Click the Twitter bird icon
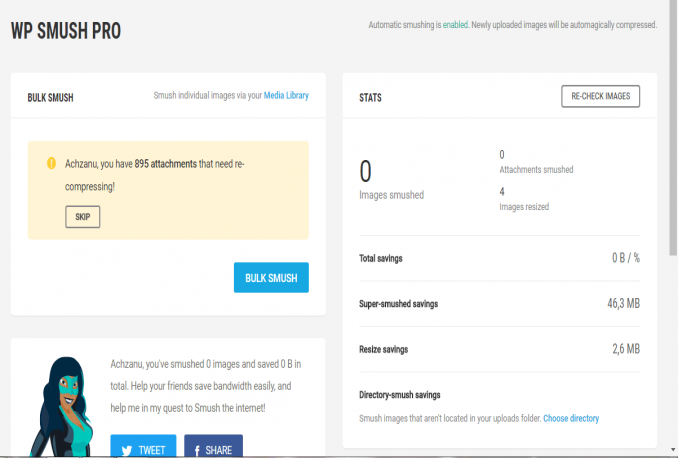Viewport: 678px width, 458px height. (125, 450)
